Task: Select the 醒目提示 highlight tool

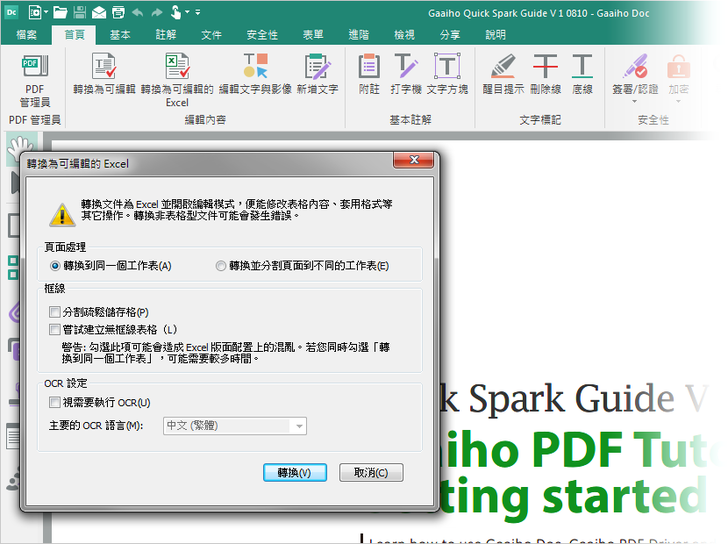Action: pyautogui.click(x=503, y=74)
